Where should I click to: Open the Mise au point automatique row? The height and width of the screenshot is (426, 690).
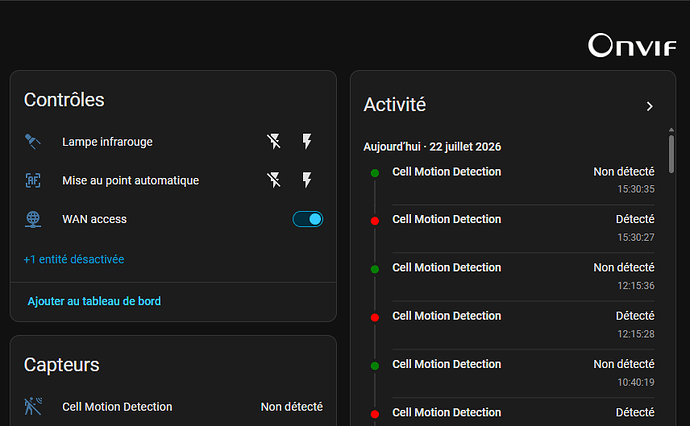pos(173,180)
